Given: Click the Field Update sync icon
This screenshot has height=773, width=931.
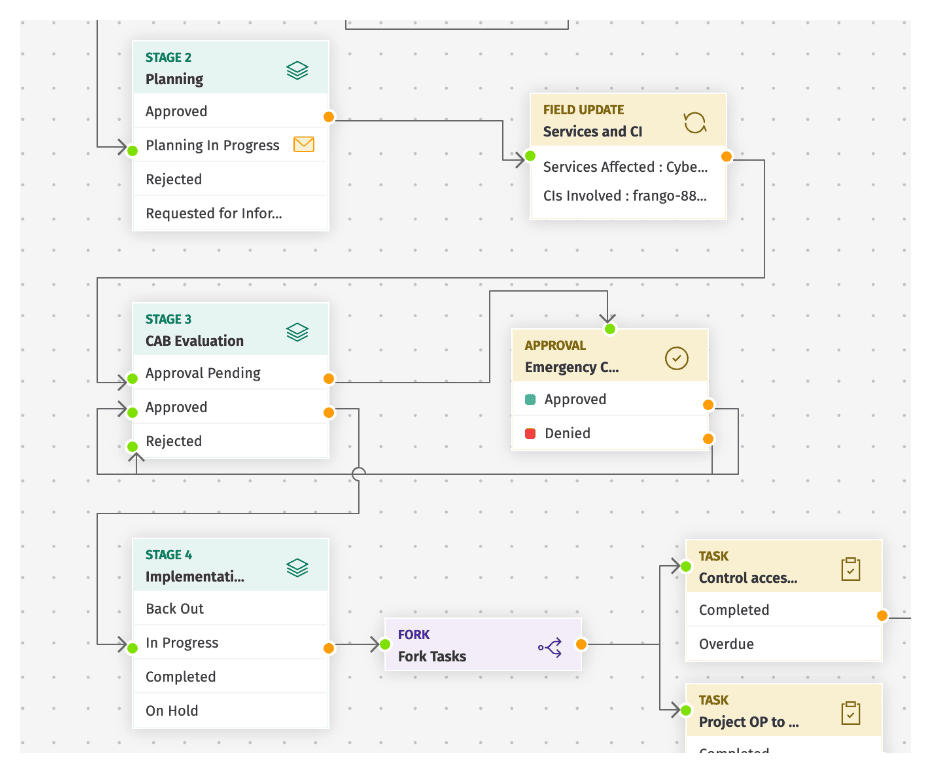Looking at the screenshot, I should 694,122.
